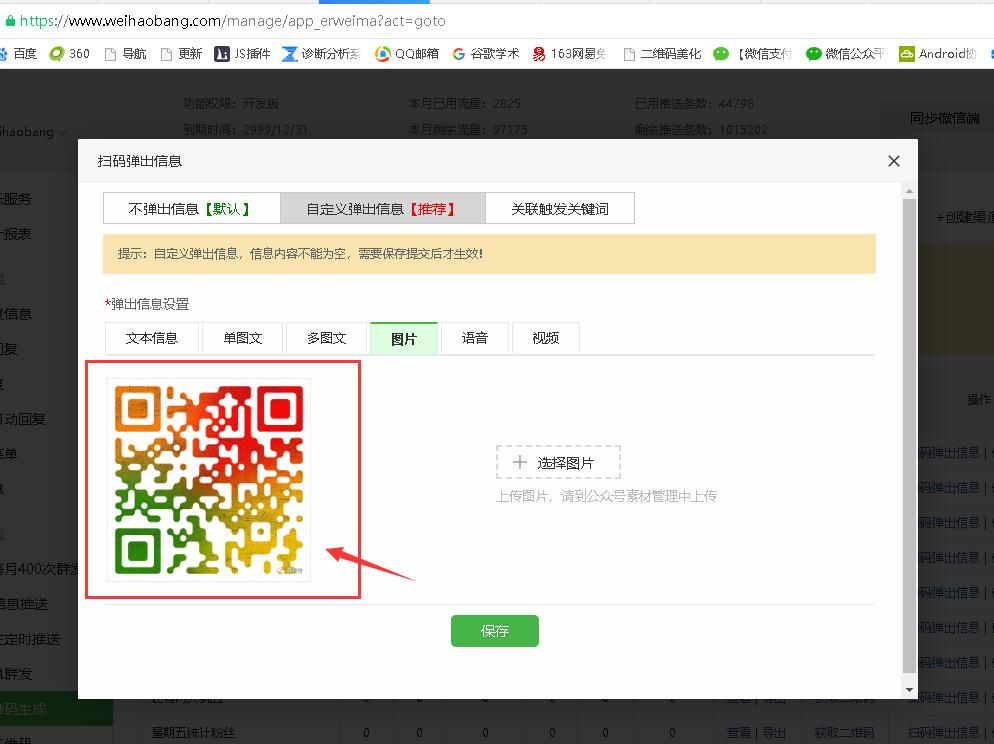Screen dimensions: 994x744
Task: Click the yellow tip text about 自定义弹出信息
Action: [x=300, y=254]
